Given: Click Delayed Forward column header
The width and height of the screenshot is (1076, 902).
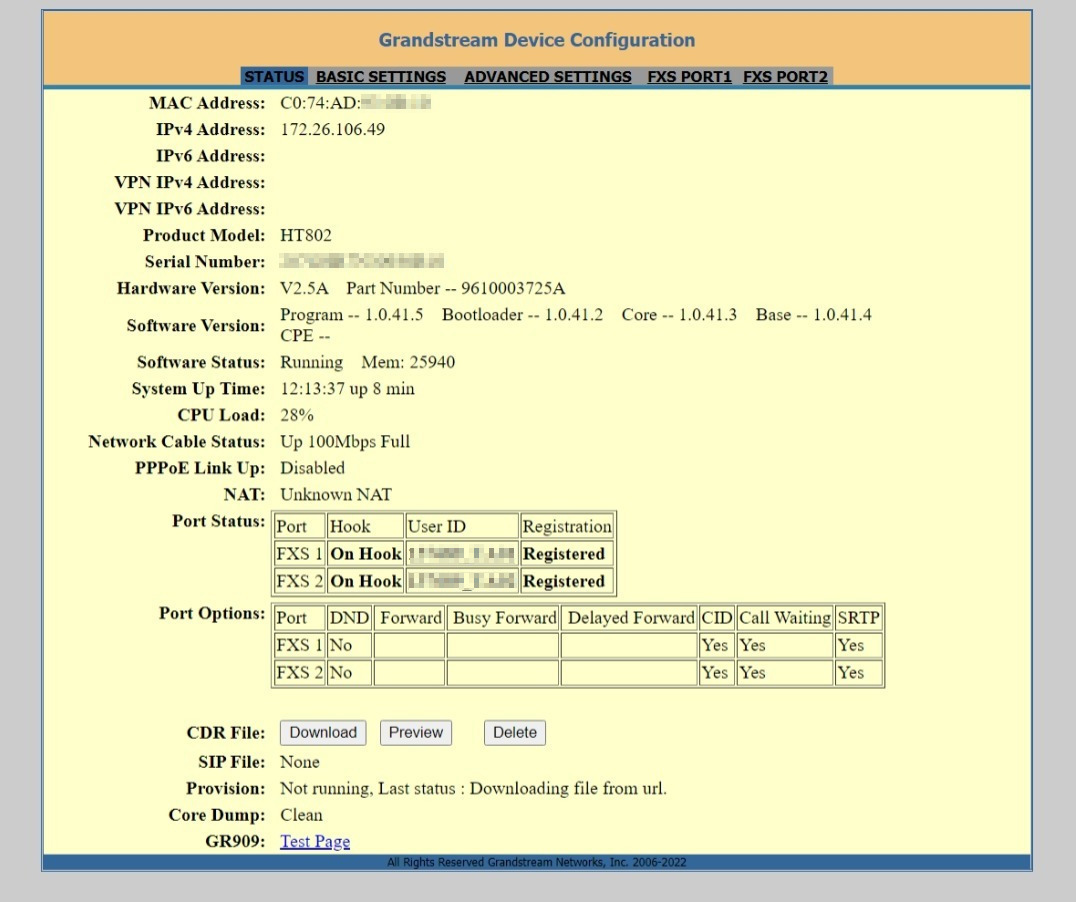Looking at the screenshot, I should tap(631, 618).
